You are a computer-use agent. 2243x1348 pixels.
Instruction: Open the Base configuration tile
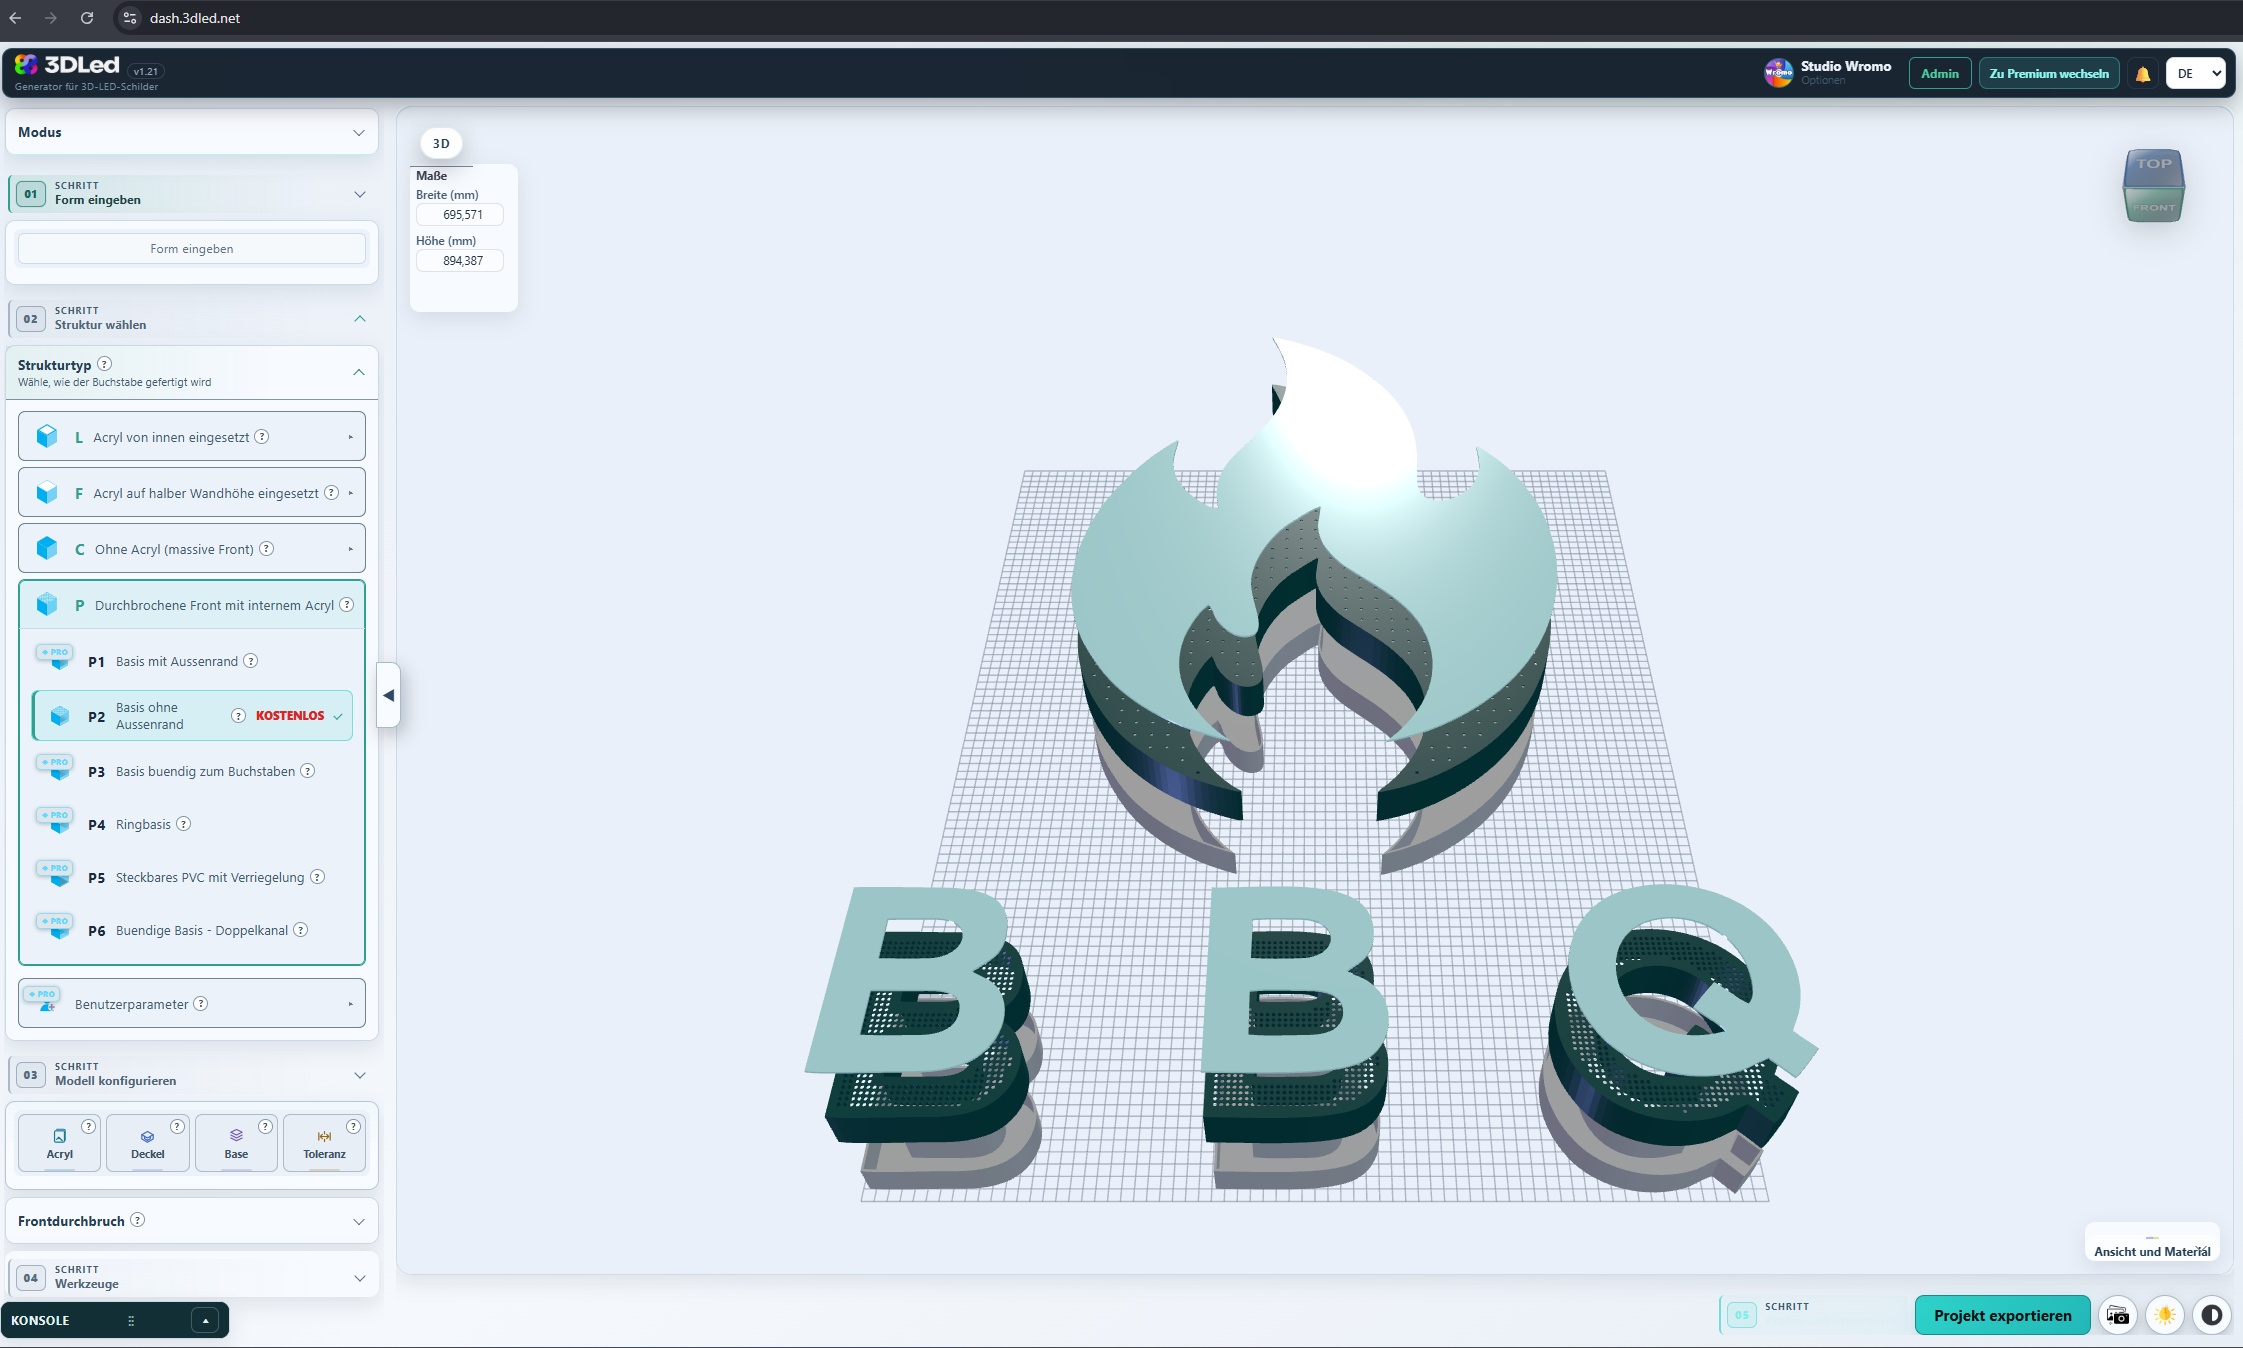click(236, 1143)
